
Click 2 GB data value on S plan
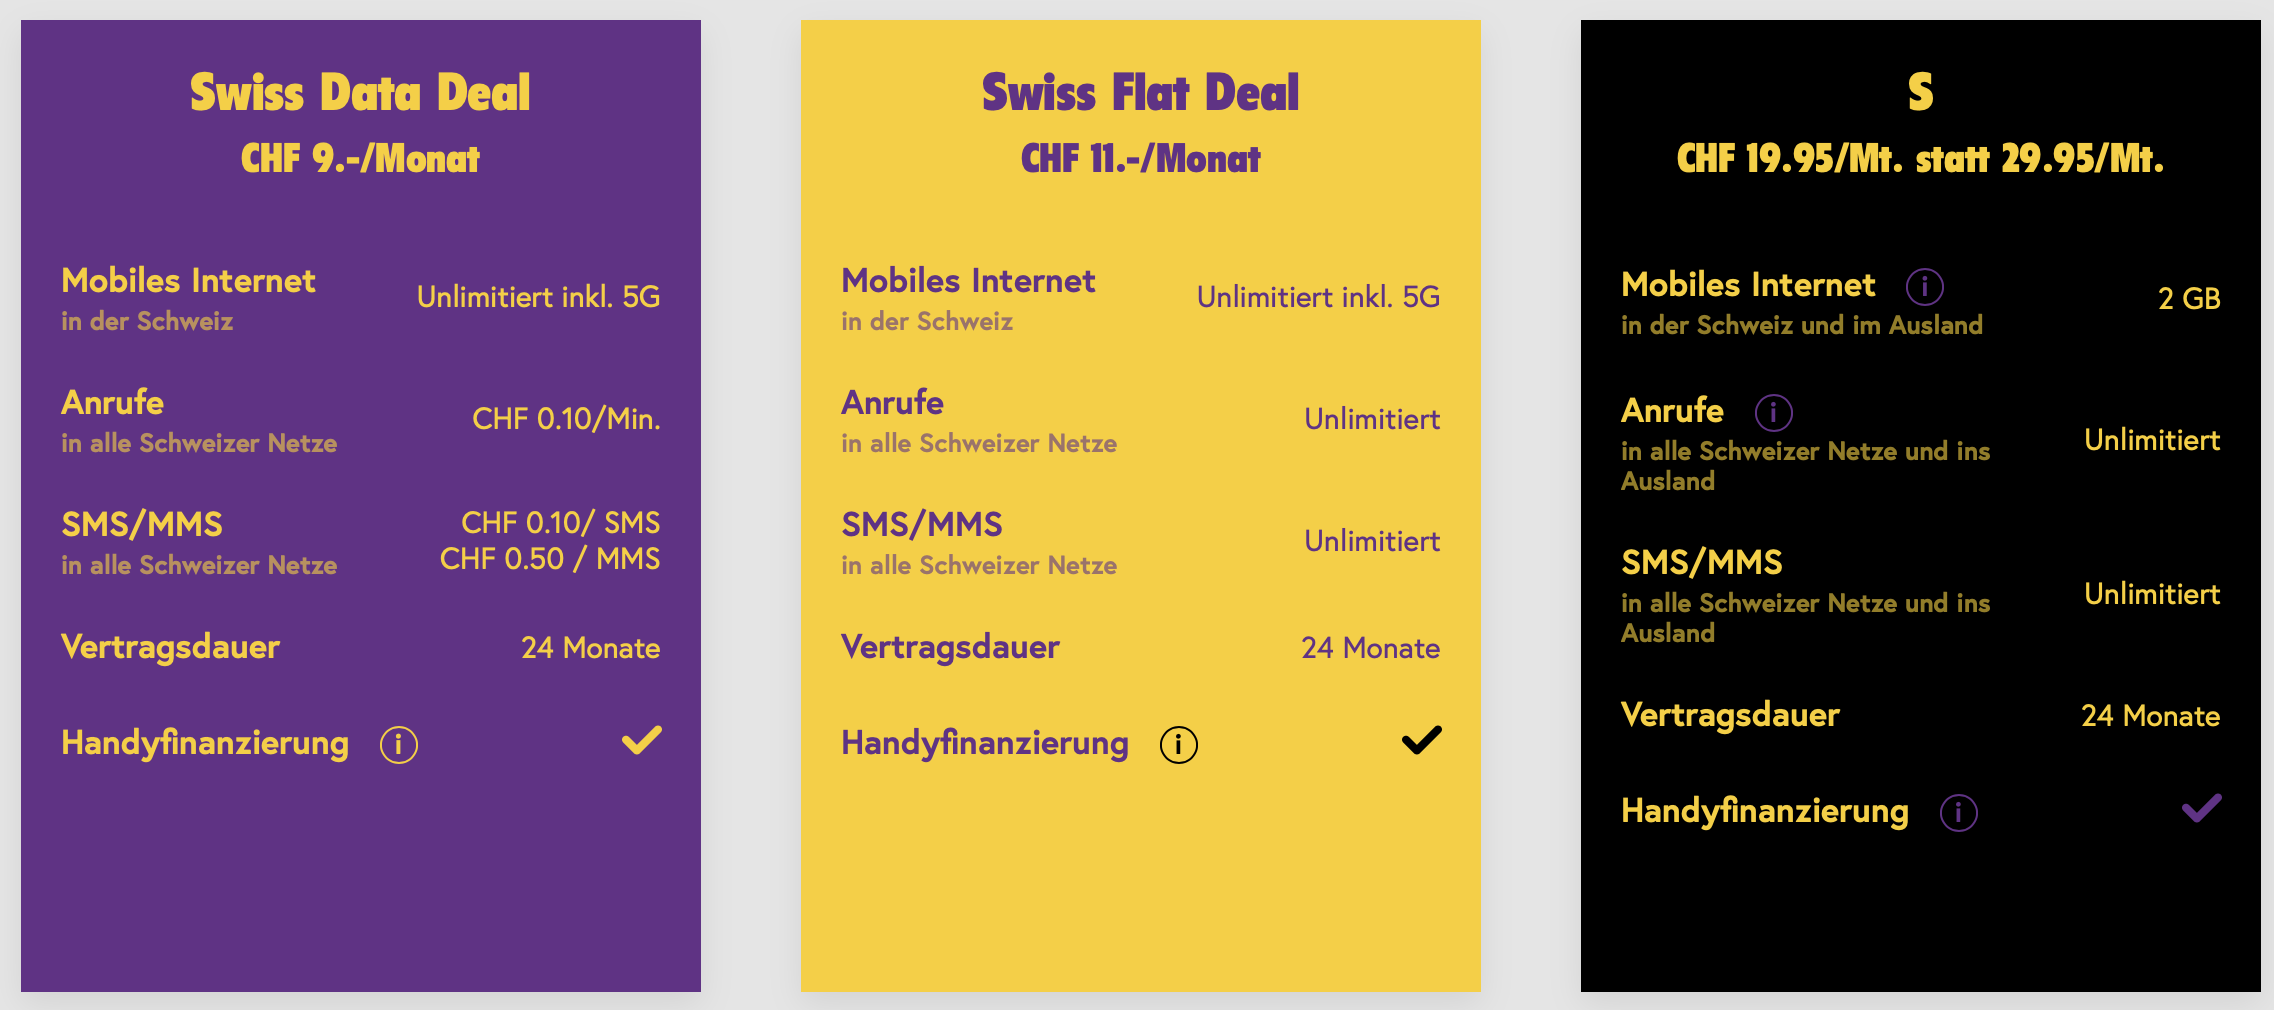2189,298
